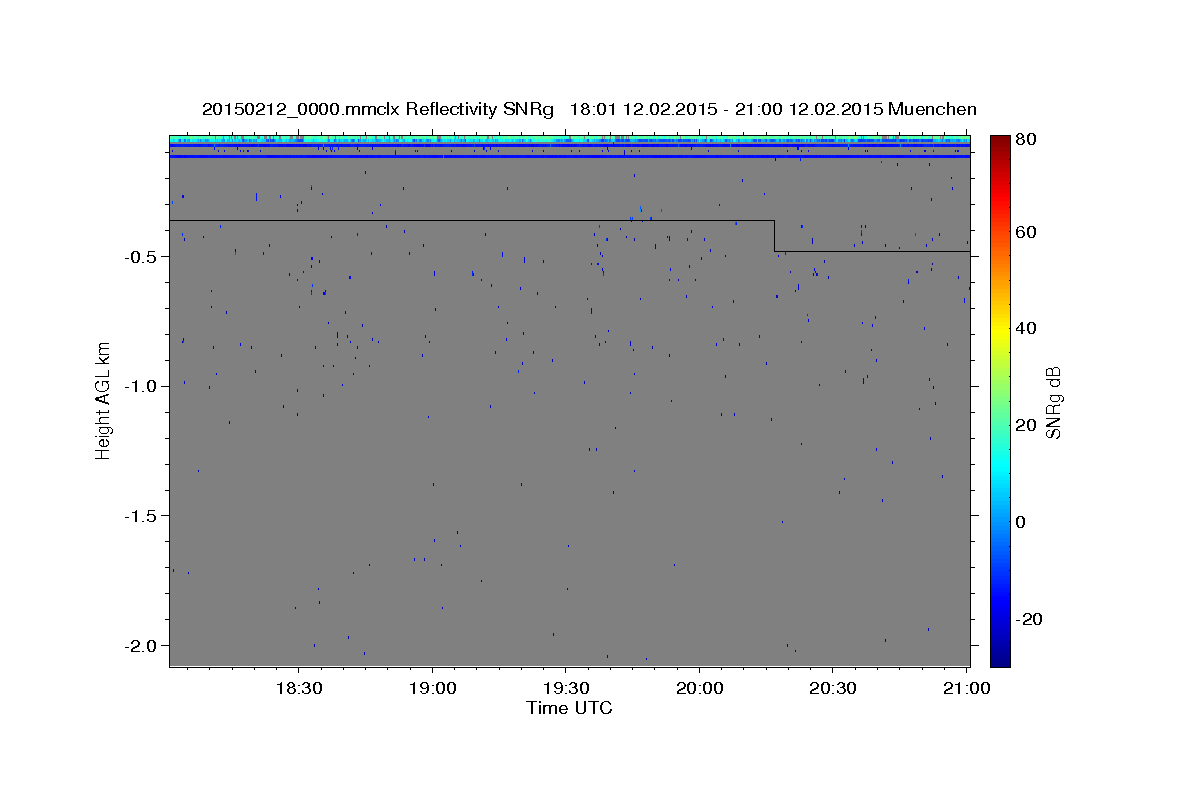Click the colorbar value 80

tap(1026, 139)
